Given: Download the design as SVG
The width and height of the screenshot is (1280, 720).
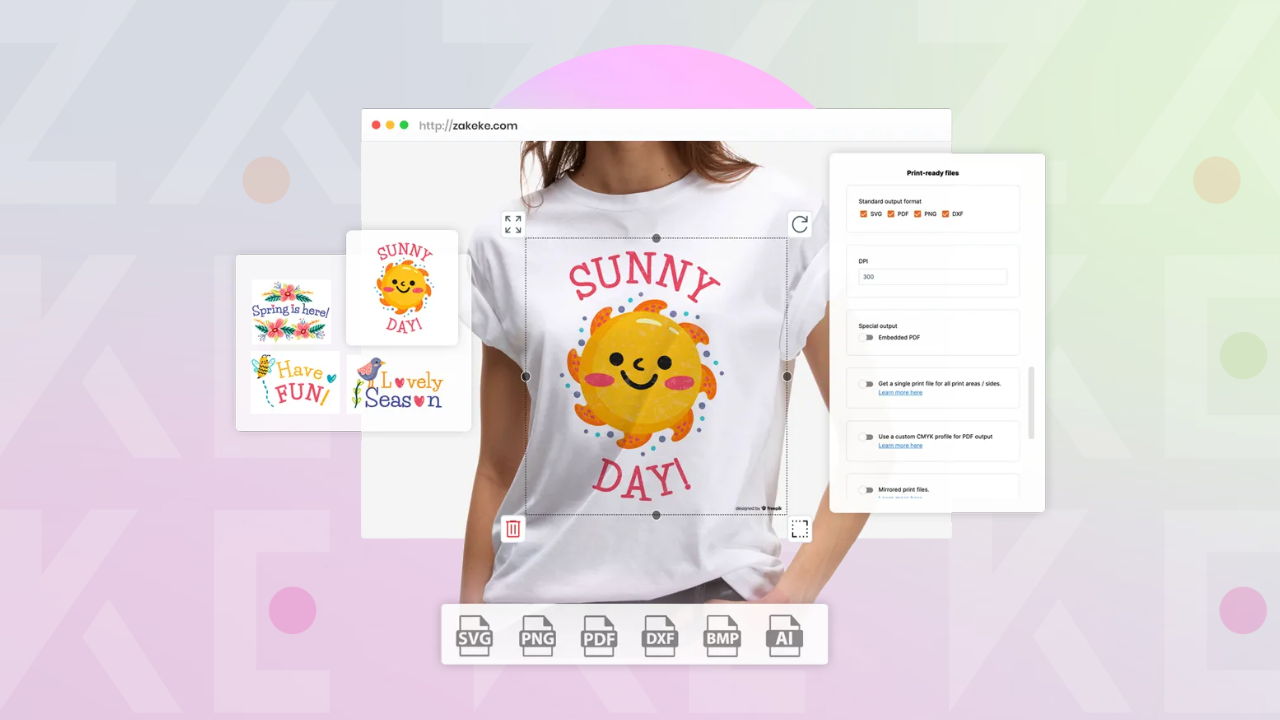Looking at the screenshot, I should coord(474,635).
